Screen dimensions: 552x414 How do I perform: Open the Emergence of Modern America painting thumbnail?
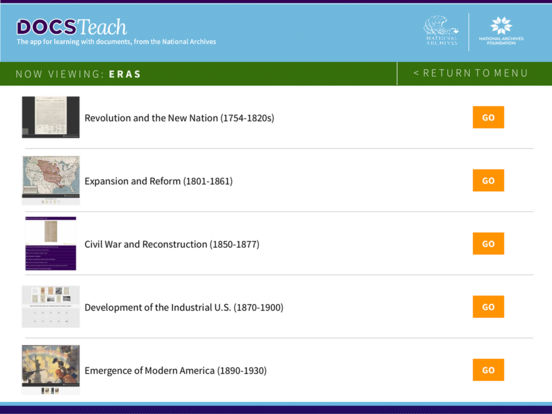51,369
